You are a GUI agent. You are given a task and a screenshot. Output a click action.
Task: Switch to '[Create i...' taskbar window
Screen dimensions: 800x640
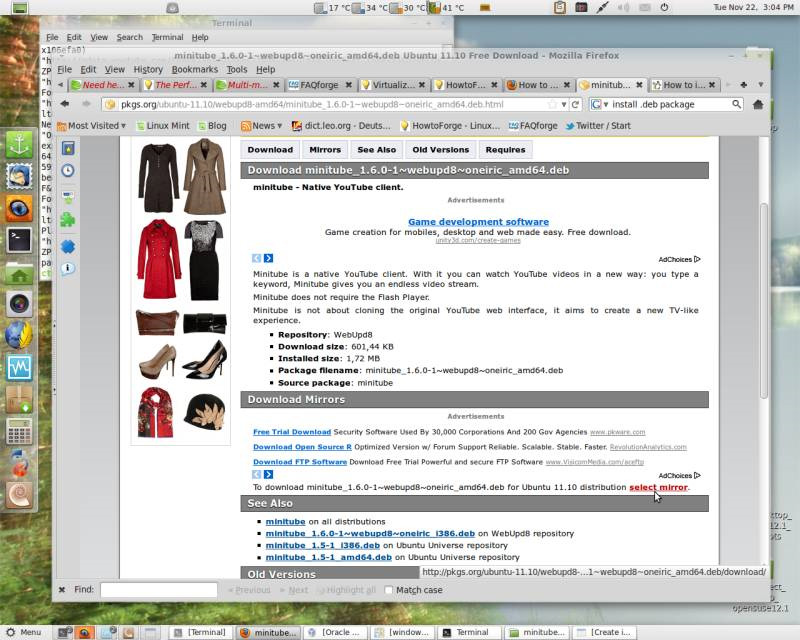[x=604, y=632]
